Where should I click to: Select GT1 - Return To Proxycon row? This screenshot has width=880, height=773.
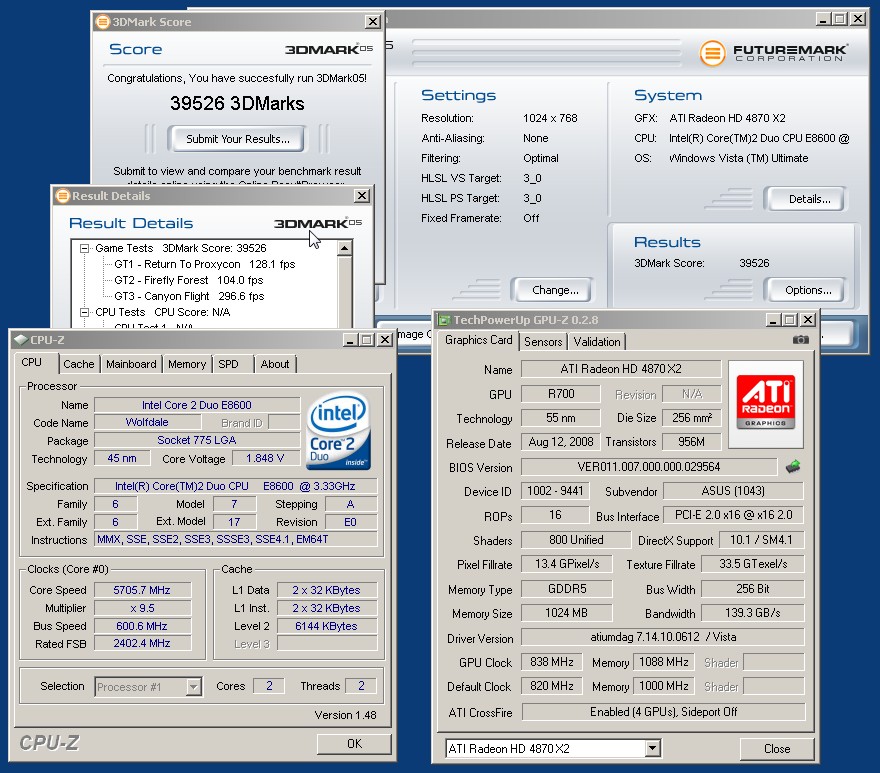[x=204, y=264]
